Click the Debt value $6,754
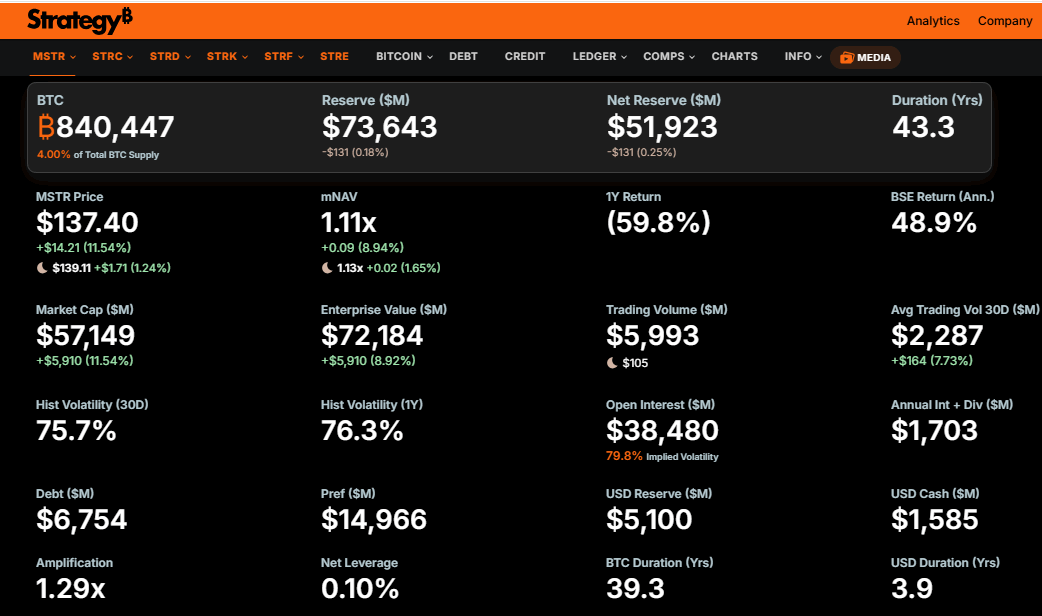 point(81,519)
